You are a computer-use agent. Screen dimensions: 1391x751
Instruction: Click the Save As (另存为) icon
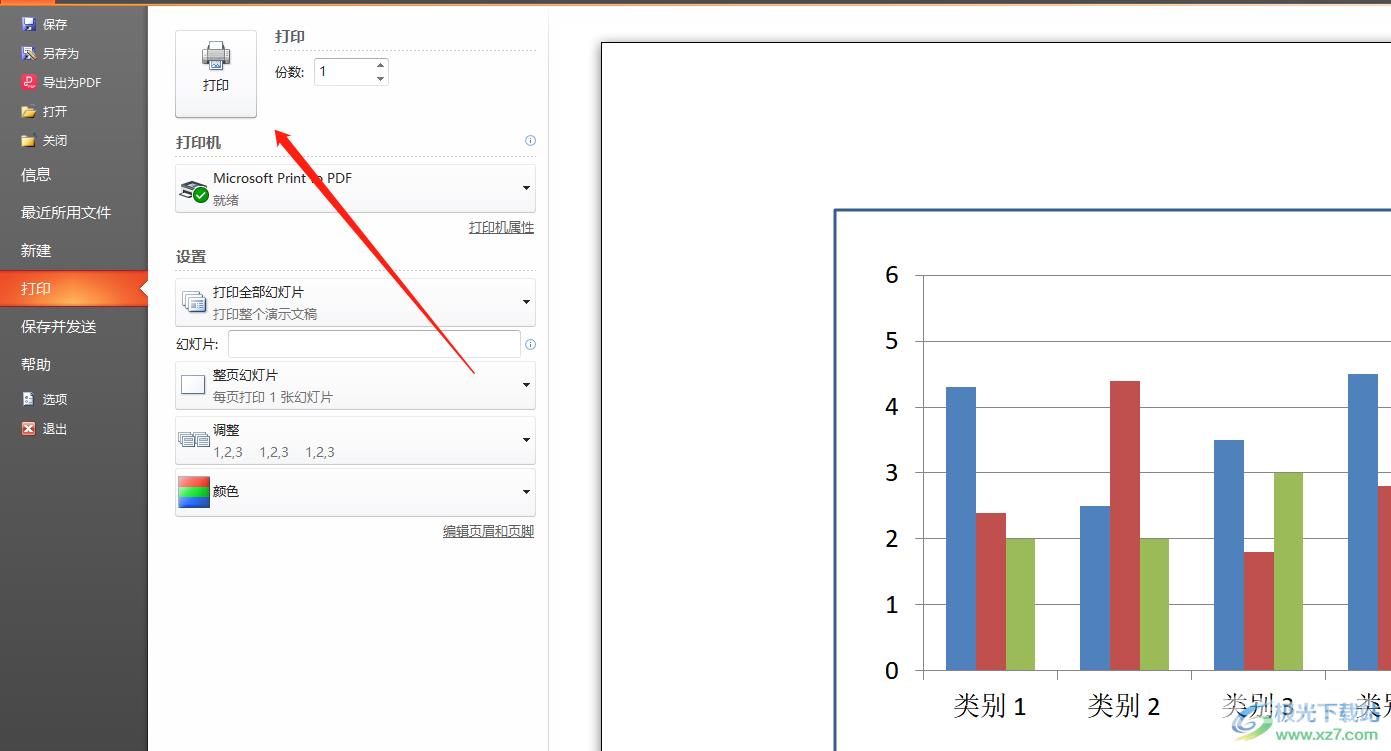(29, 53)
